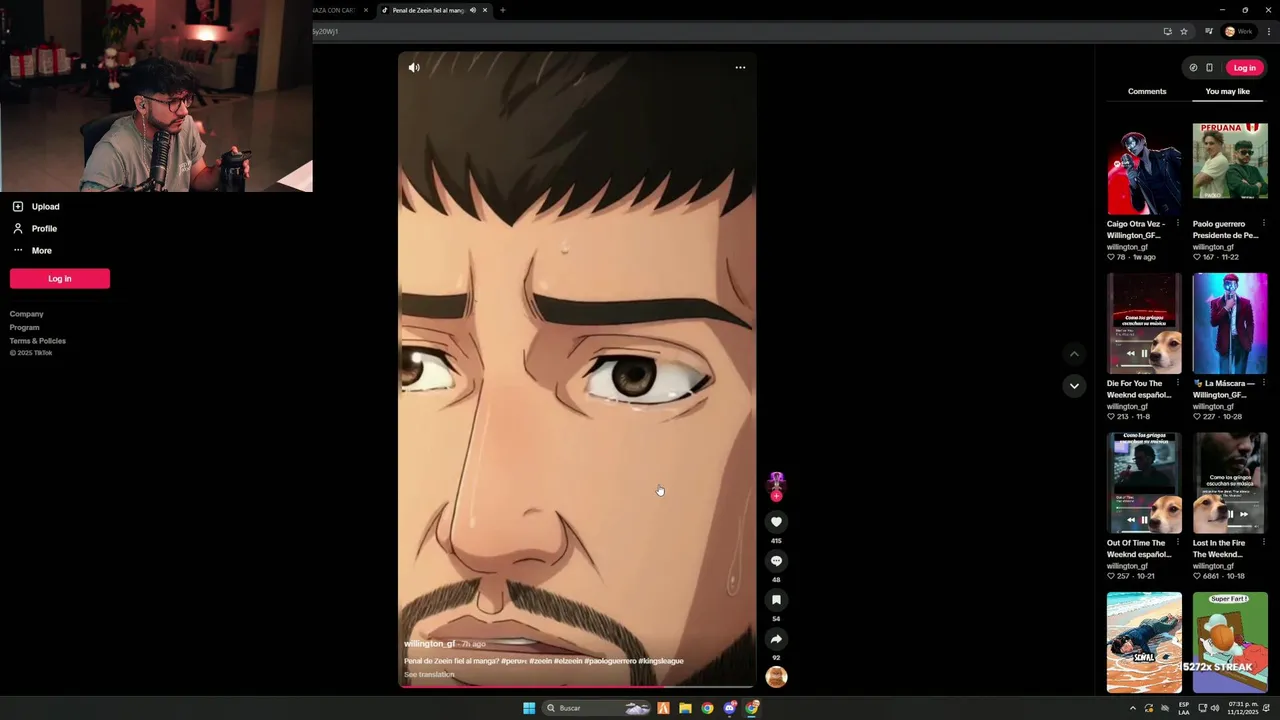Viewport: 1280px width, 720px height.
Task: Click the left sidebar Log in button
Action: click(x=60, y=279)
